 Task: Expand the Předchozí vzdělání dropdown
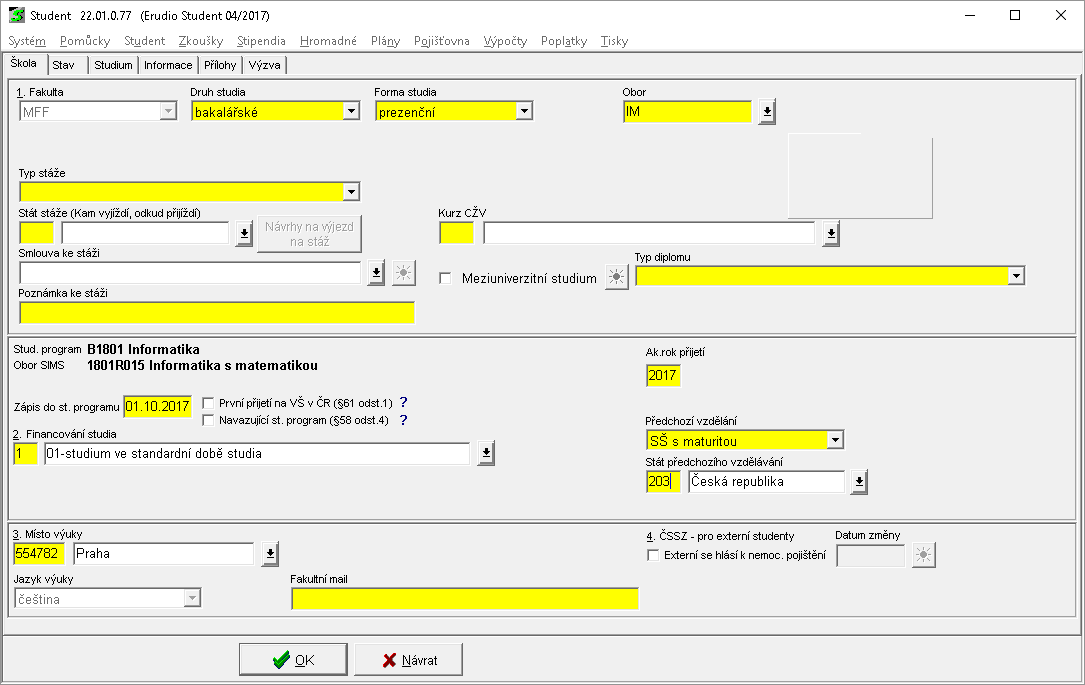coord(835,440)
